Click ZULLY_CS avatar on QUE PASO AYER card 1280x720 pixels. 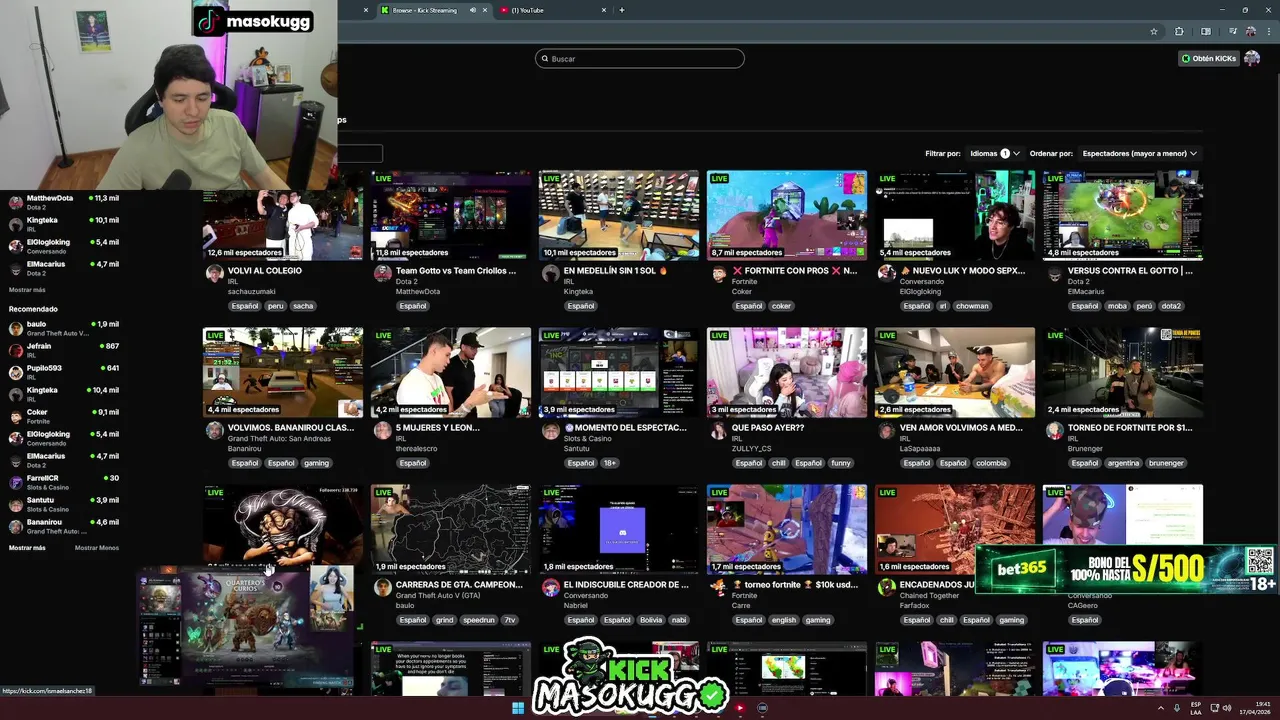(718, 430)
